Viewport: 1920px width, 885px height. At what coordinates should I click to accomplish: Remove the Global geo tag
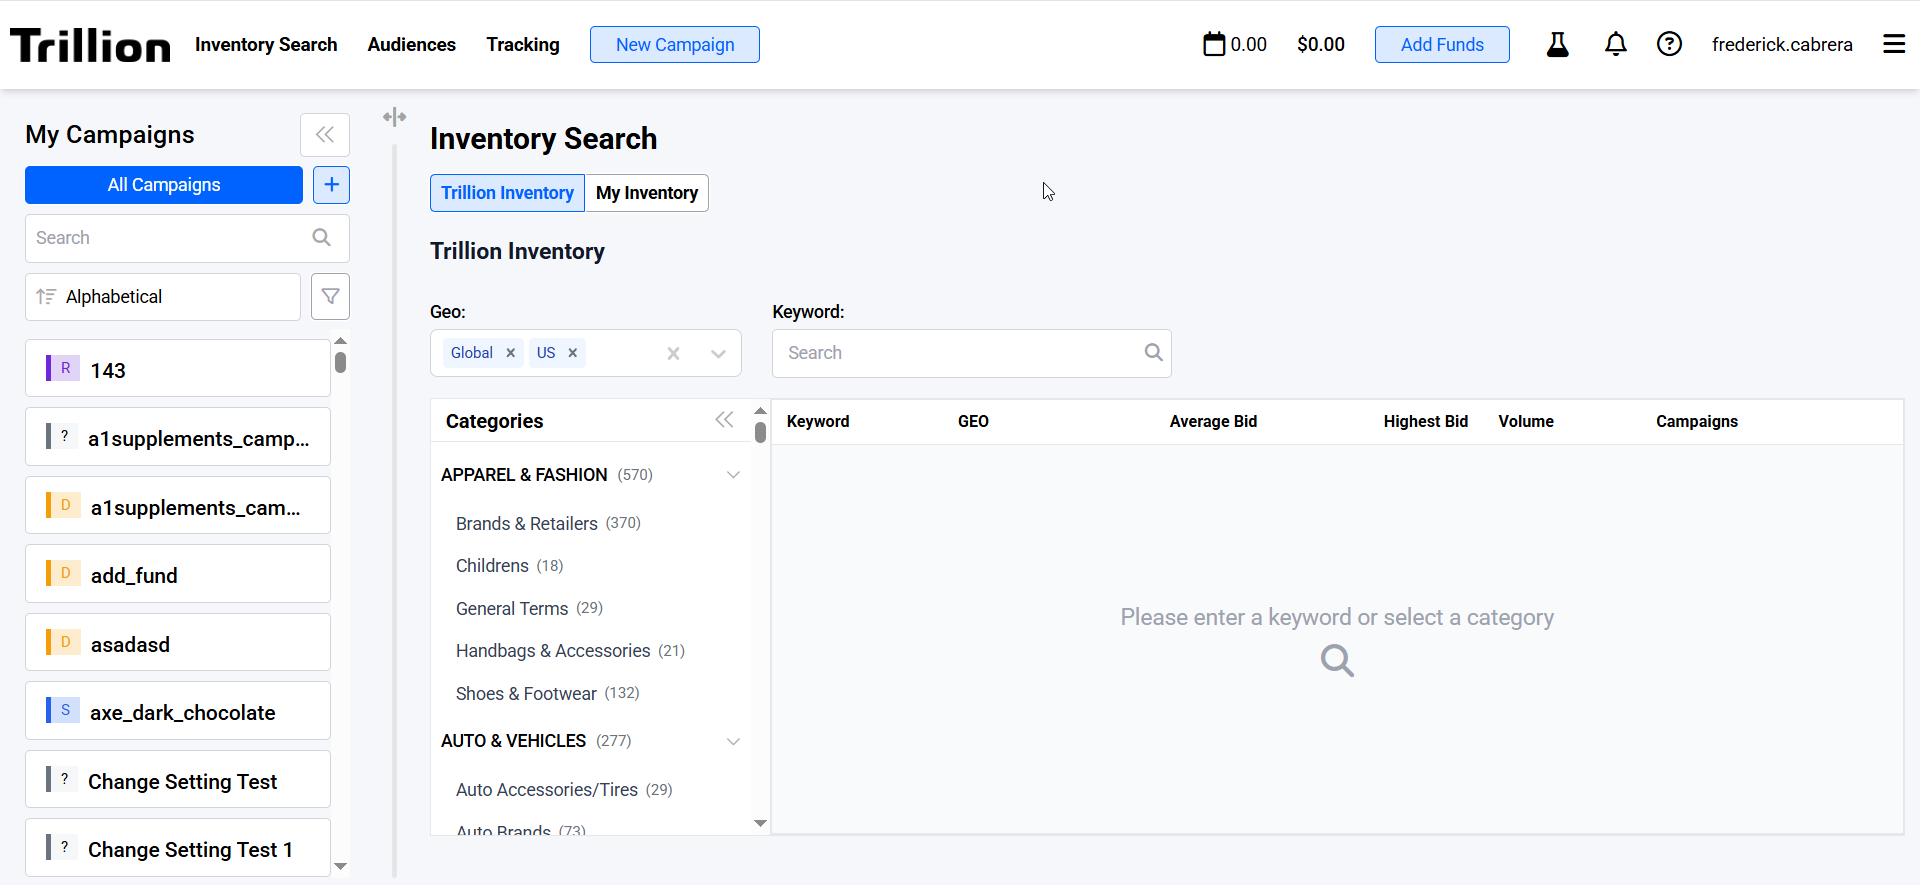tap(511, 353)
